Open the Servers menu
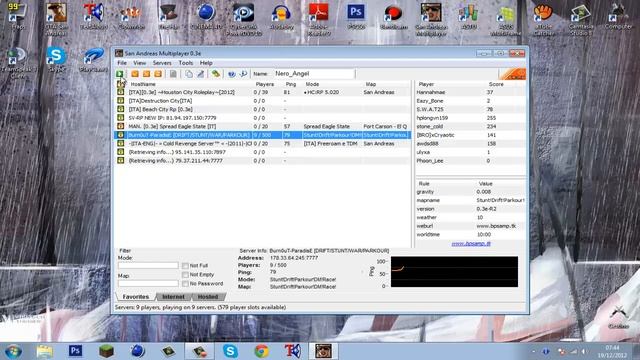Screen dimensions: 640x360 click(x=162, y=63)
